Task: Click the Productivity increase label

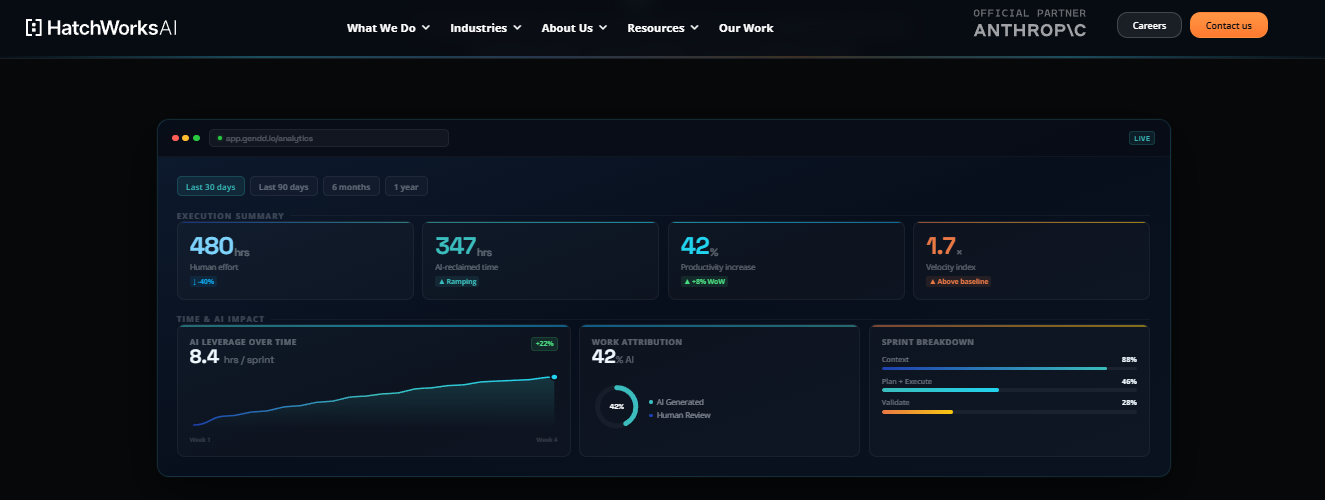Action: tap(718, 267)
